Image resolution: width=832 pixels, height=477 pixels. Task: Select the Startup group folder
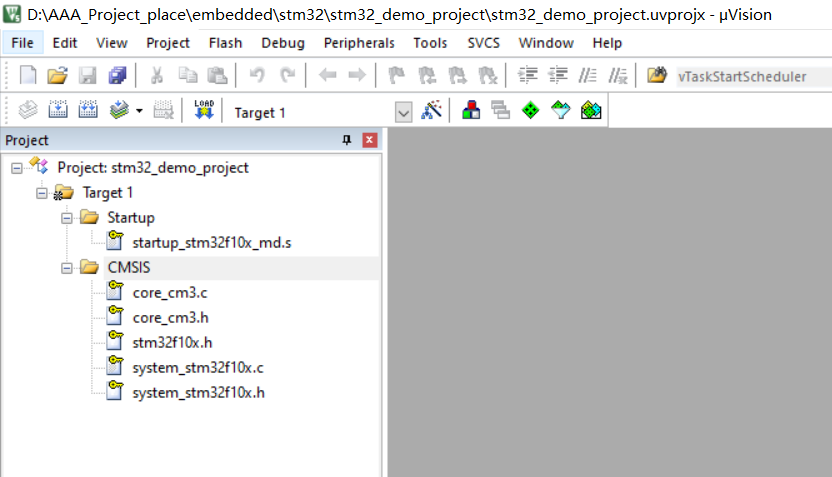tap(131, 218)
